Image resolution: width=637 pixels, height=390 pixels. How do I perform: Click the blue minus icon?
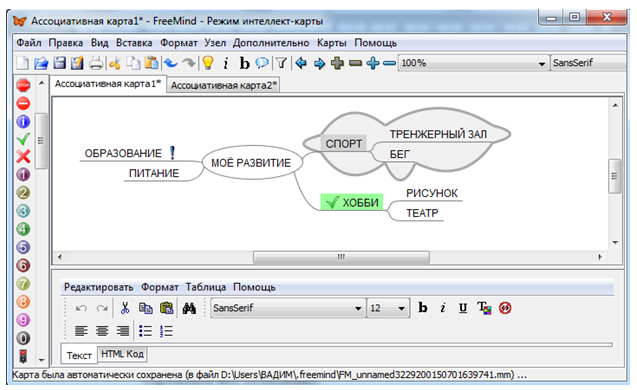(x=389, y=63)
